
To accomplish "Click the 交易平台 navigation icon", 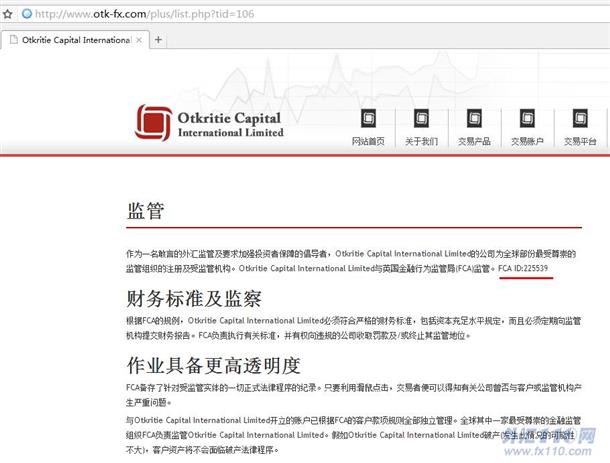I will 580,118.
